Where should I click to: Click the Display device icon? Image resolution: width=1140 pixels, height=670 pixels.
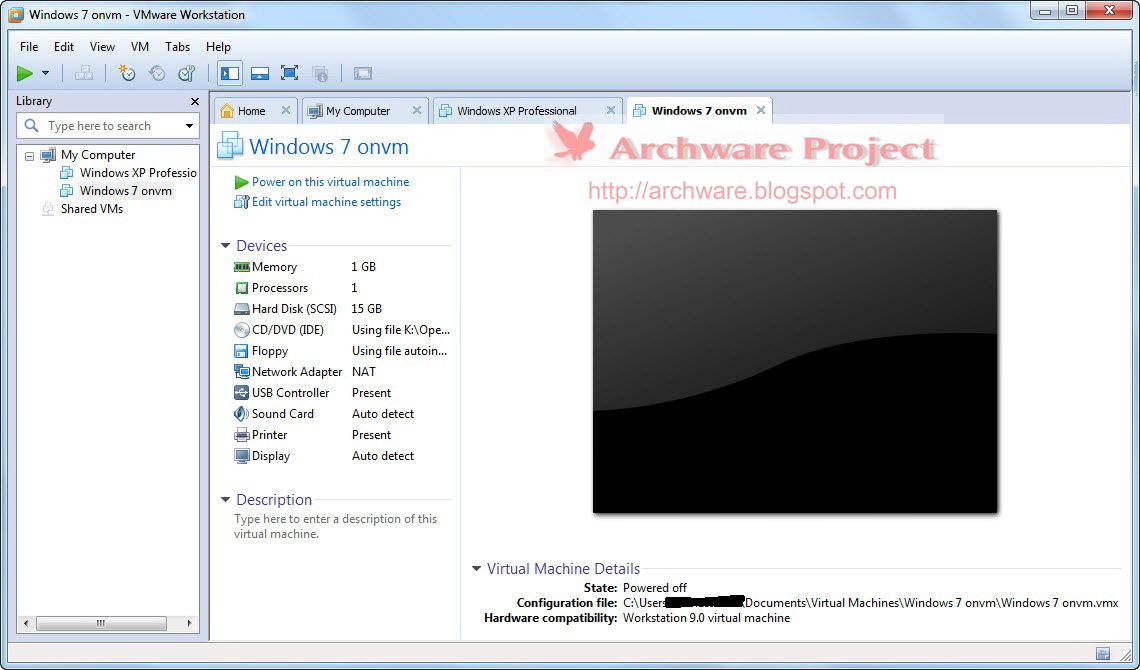241,456
